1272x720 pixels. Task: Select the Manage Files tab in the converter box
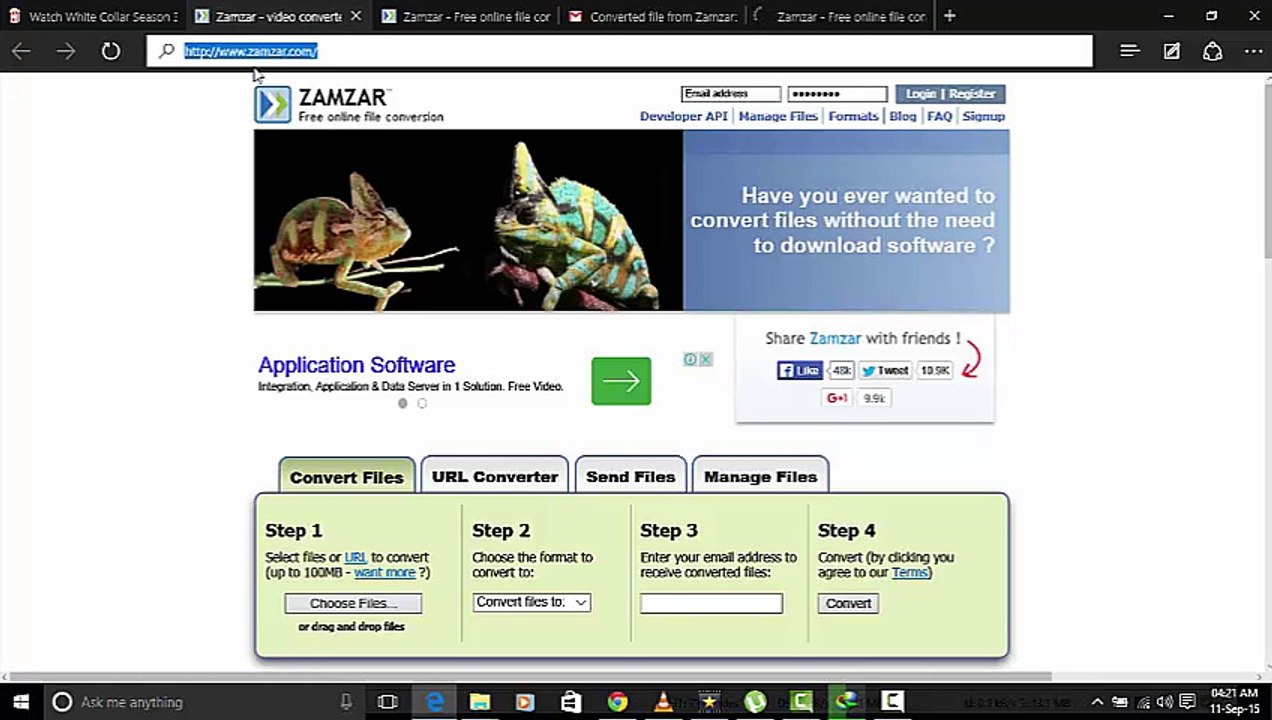click(x=760, y=476)
